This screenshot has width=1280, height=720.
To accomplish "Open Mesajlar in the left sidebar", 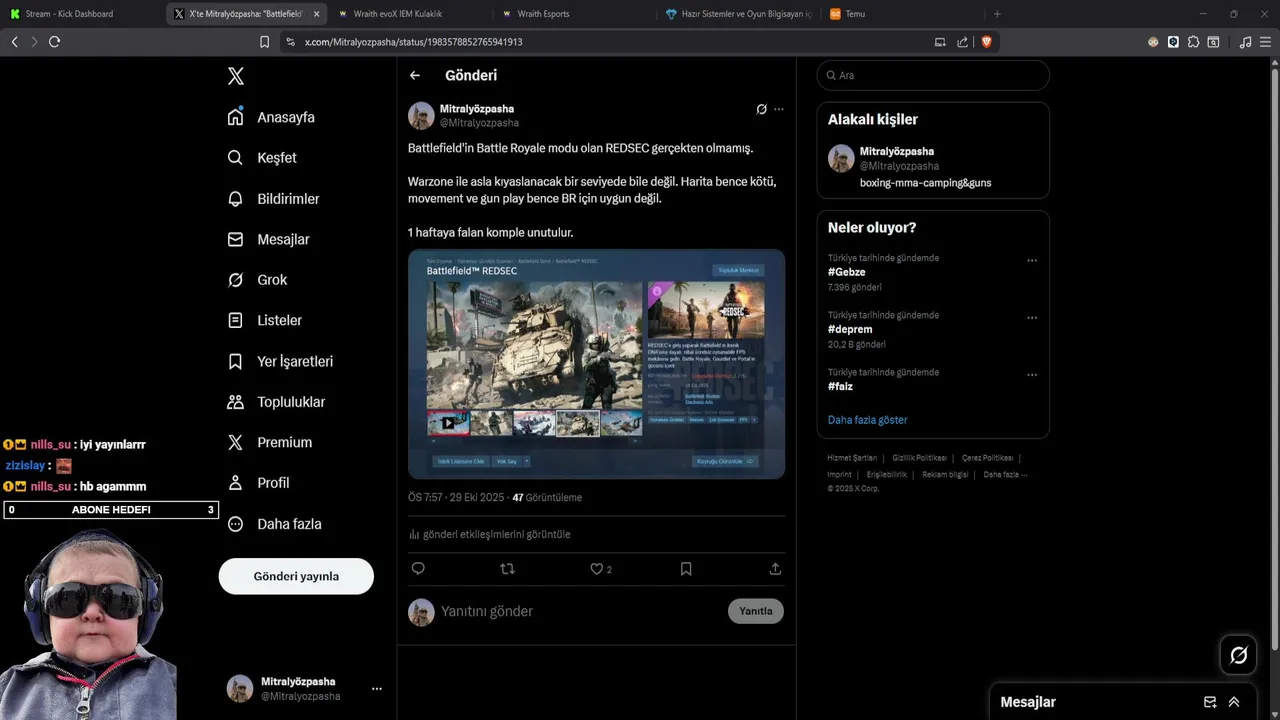I will tap(268, 239).
